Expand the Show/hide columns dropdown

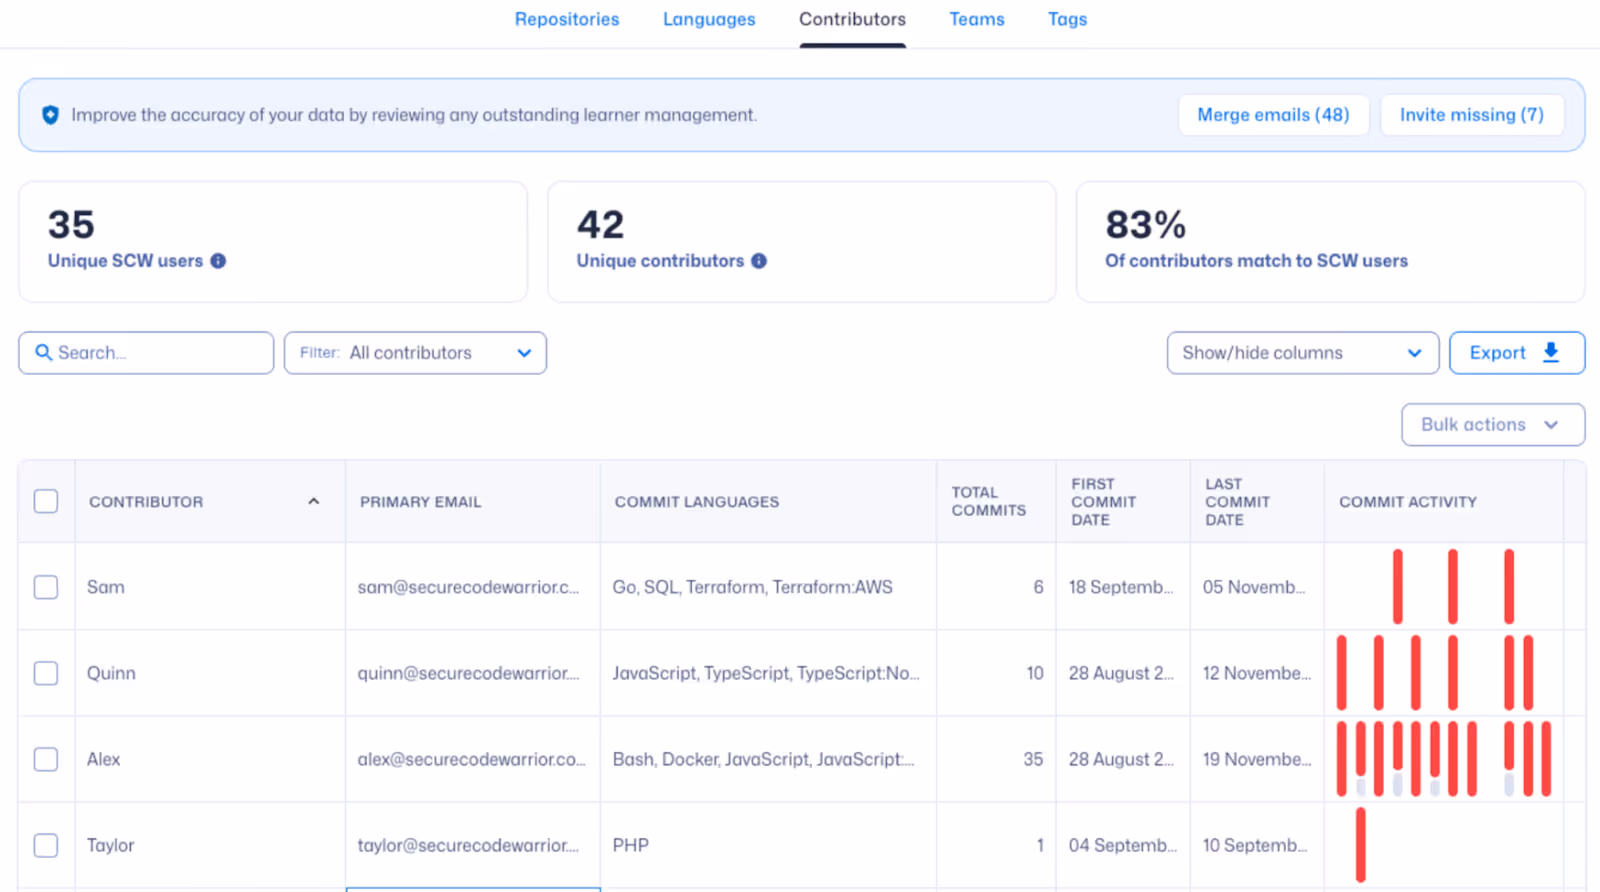pyautogui.click(x=1302, y=353)
